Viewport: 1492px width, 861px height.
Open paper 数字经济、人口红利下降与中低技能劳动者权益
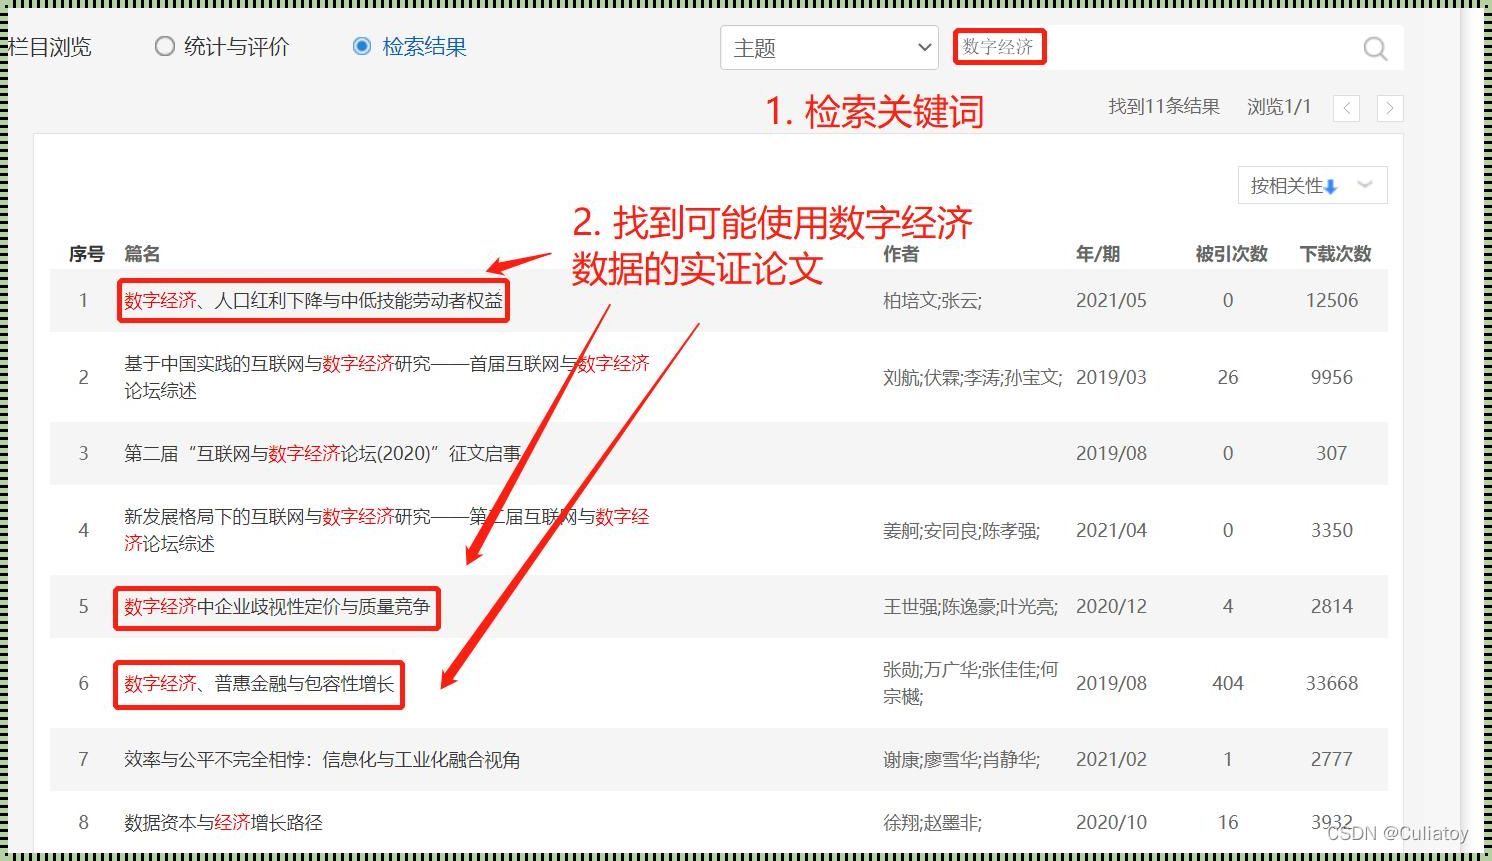tap(313, 300)
